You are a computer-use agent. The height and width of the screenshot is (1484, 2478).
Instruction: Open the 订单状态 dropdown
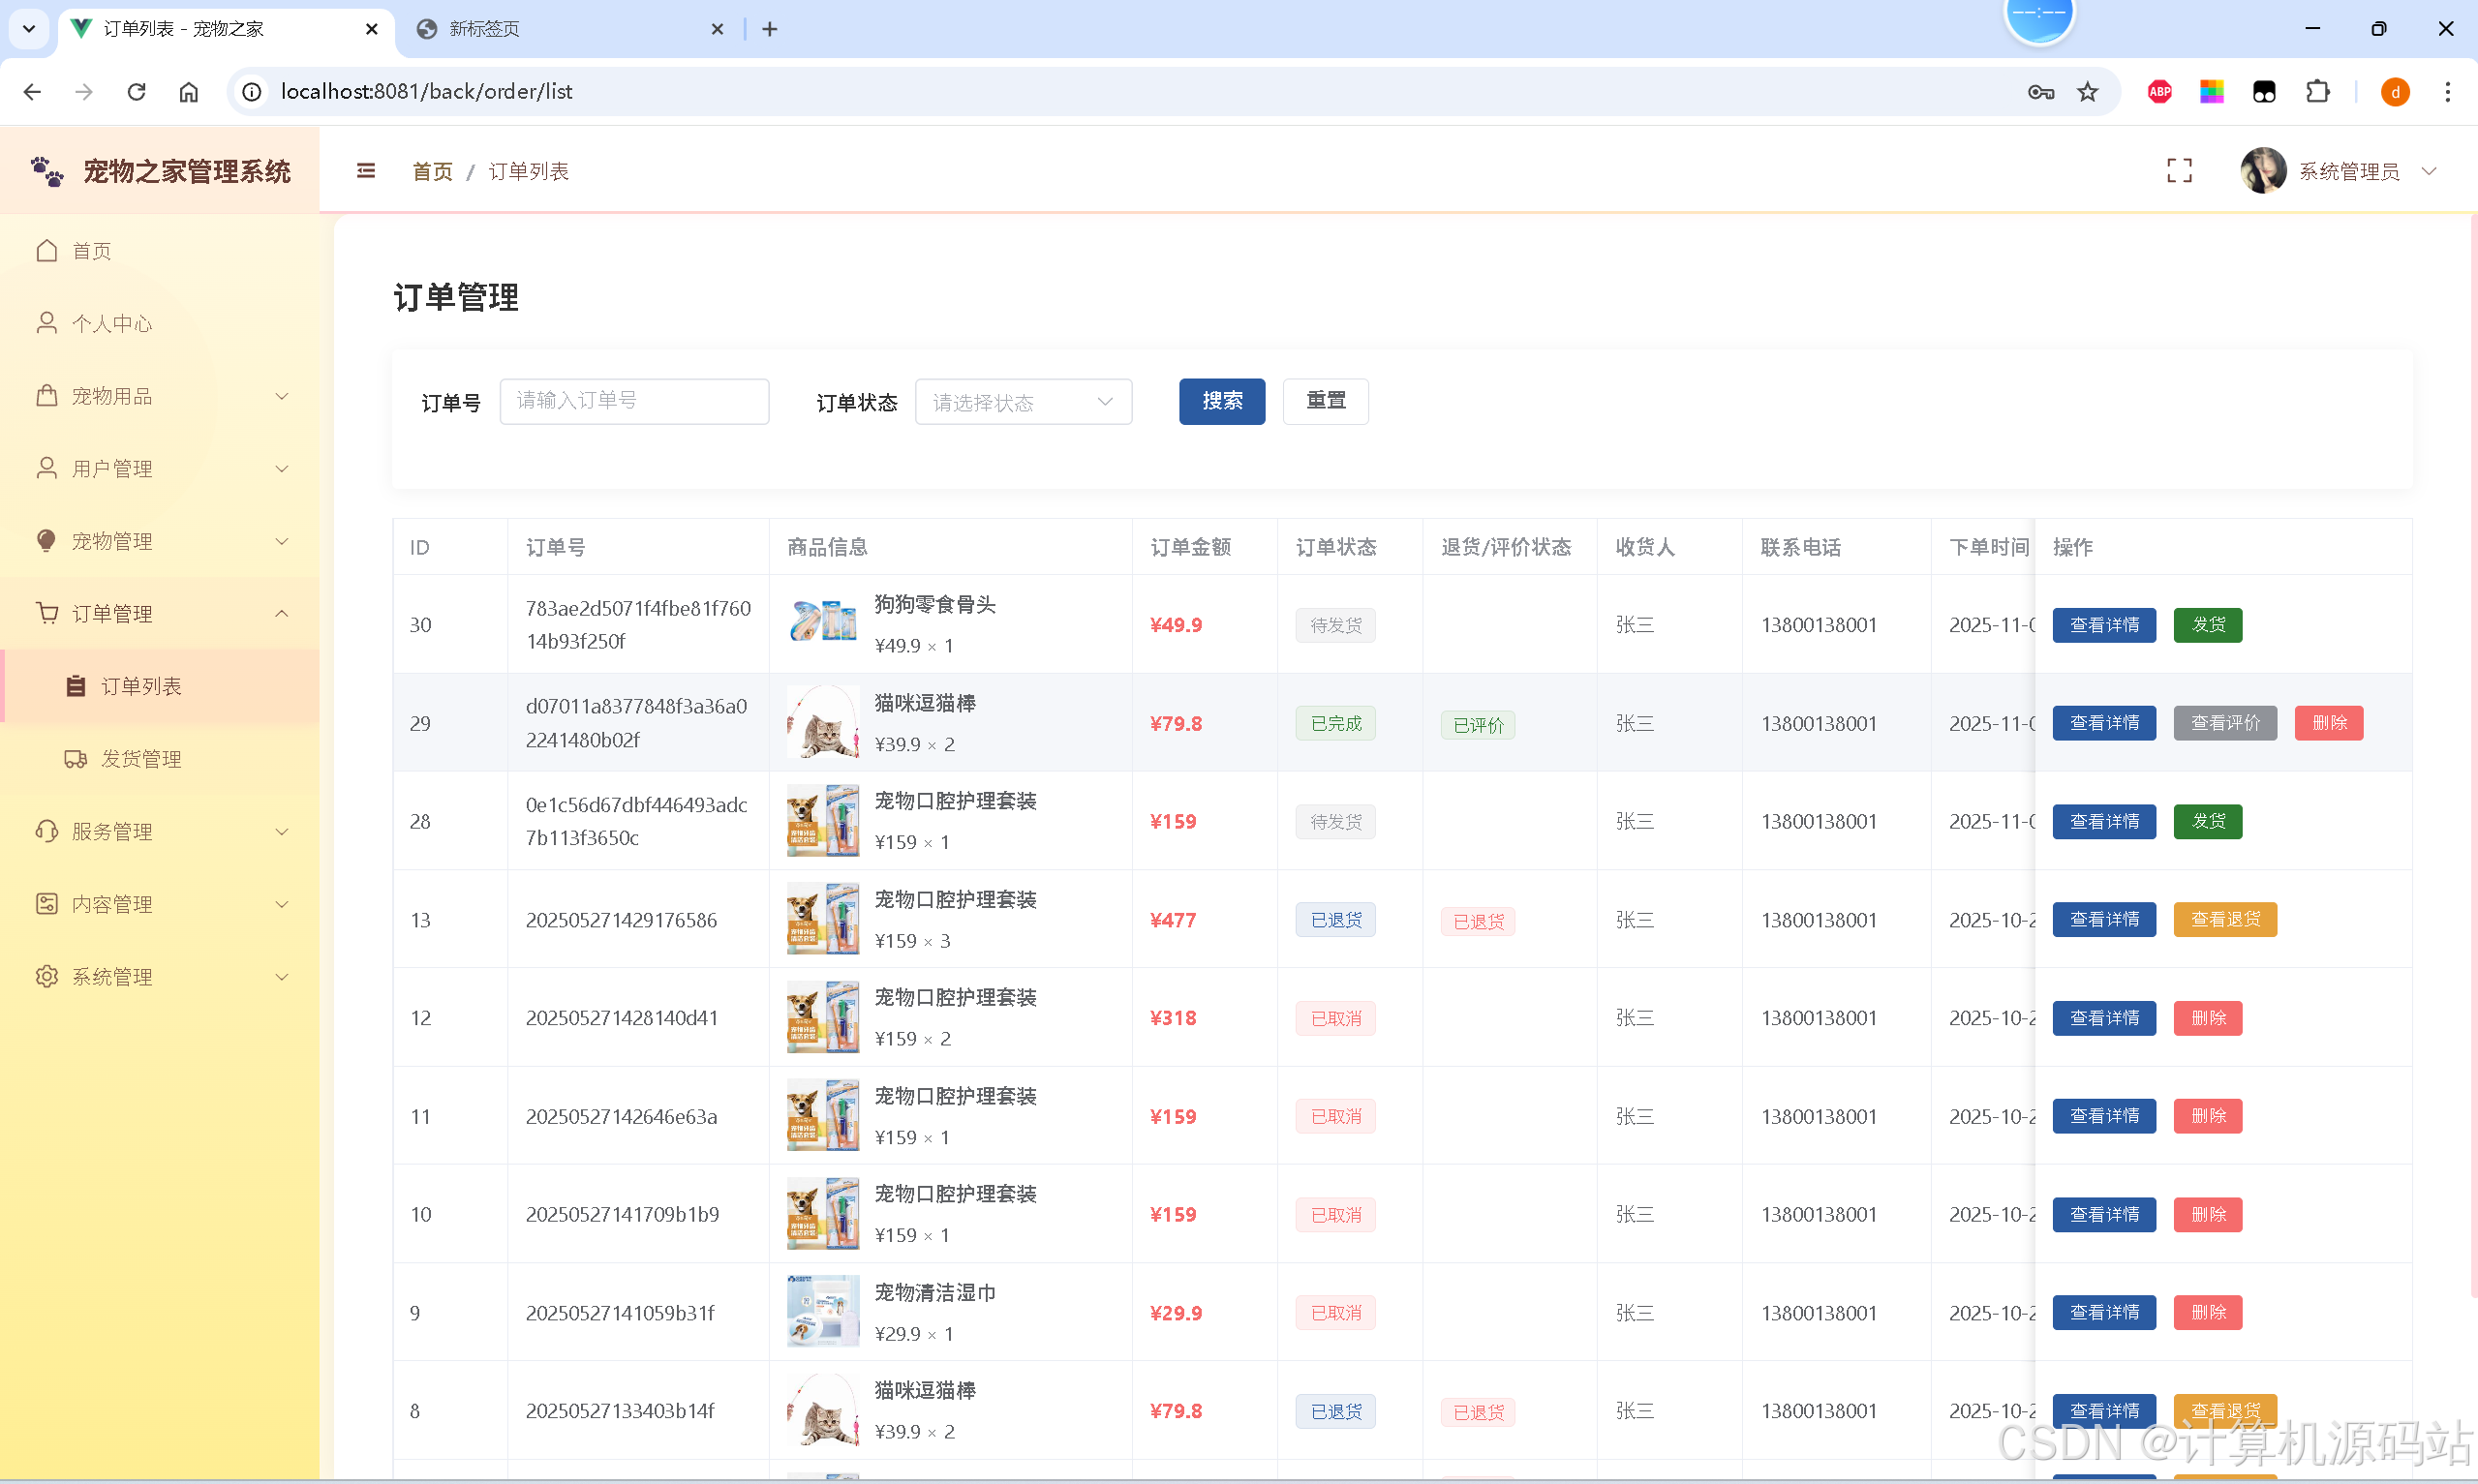[x=1023, y=402]
